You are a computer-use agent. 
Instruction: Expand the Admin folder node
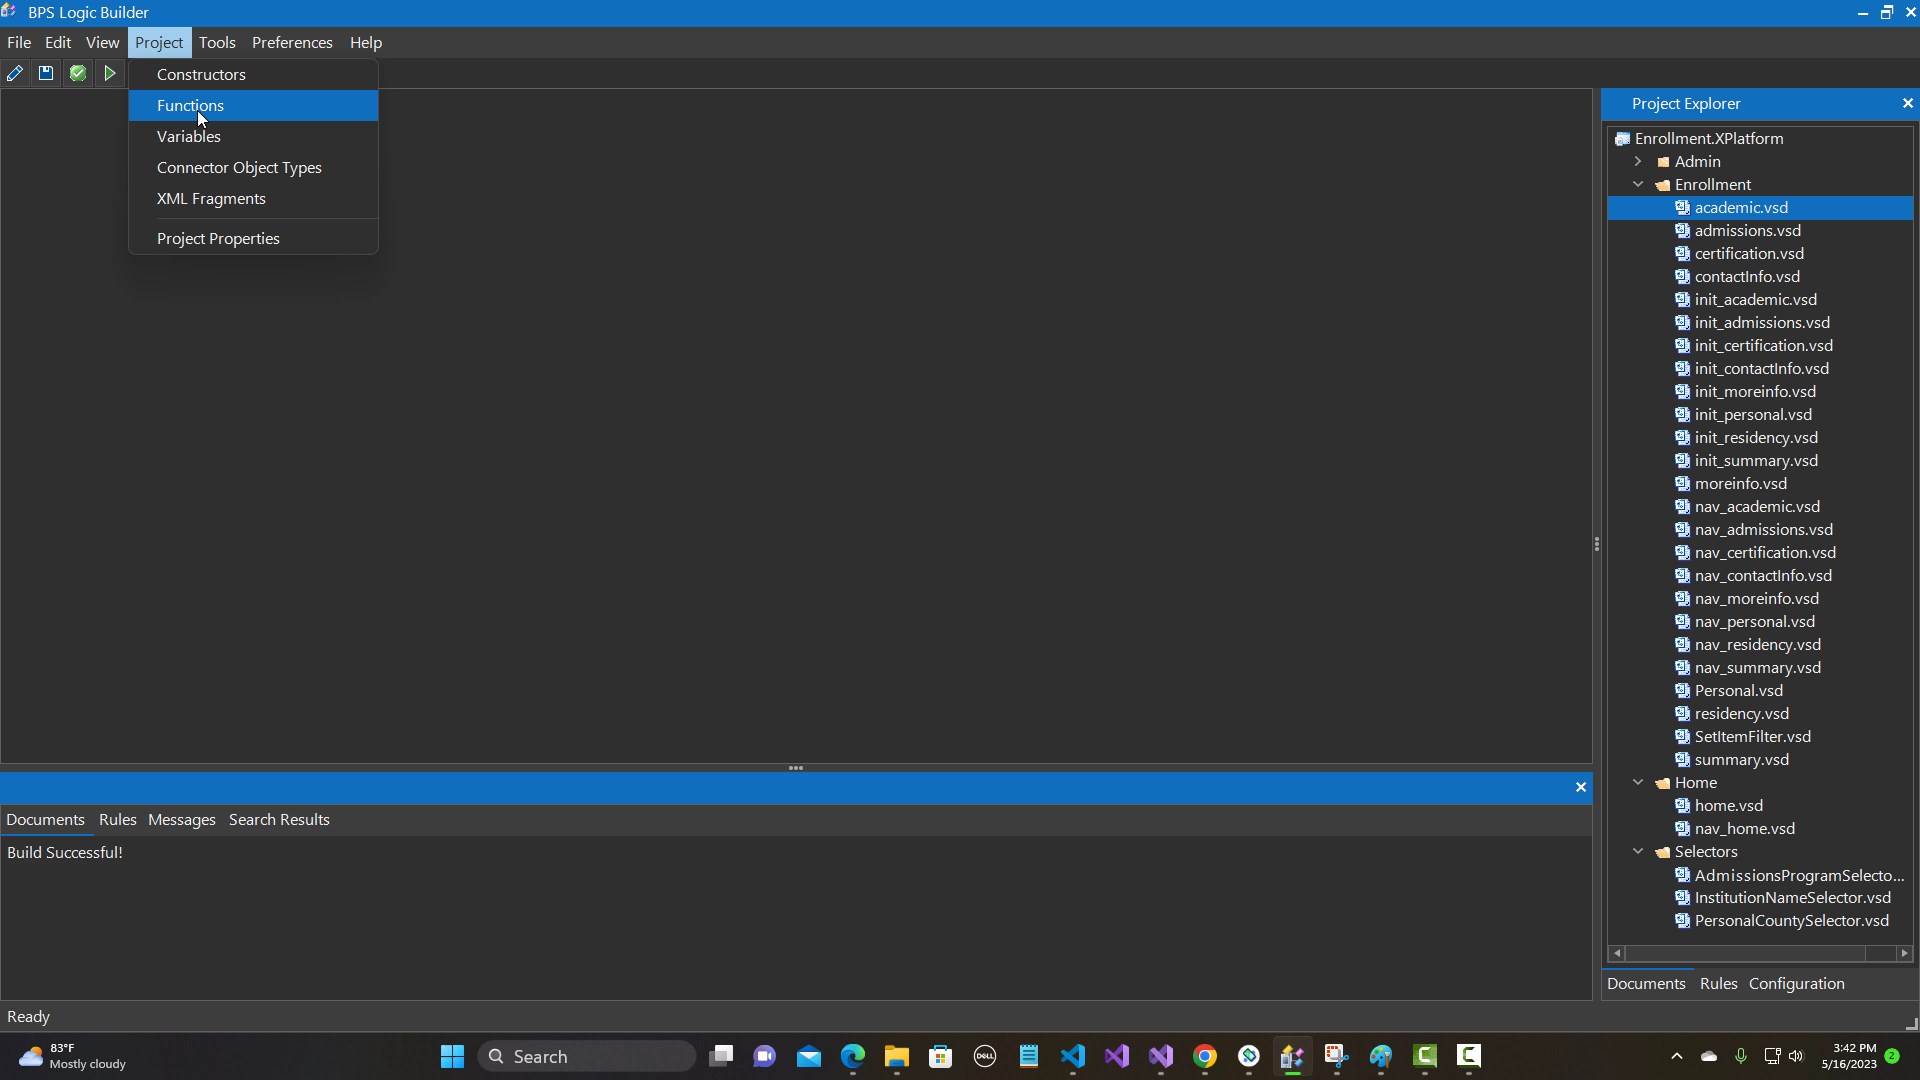click(x=1638, y=161)
